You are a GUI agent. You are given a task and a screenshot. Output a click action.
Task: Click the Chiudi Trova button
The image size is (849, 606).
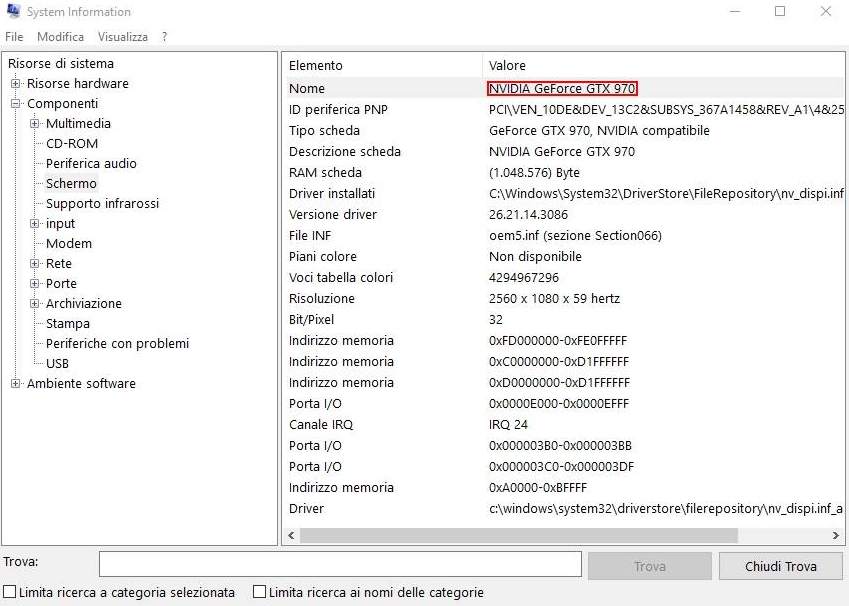pyautogui.click(x=780, y=566)
